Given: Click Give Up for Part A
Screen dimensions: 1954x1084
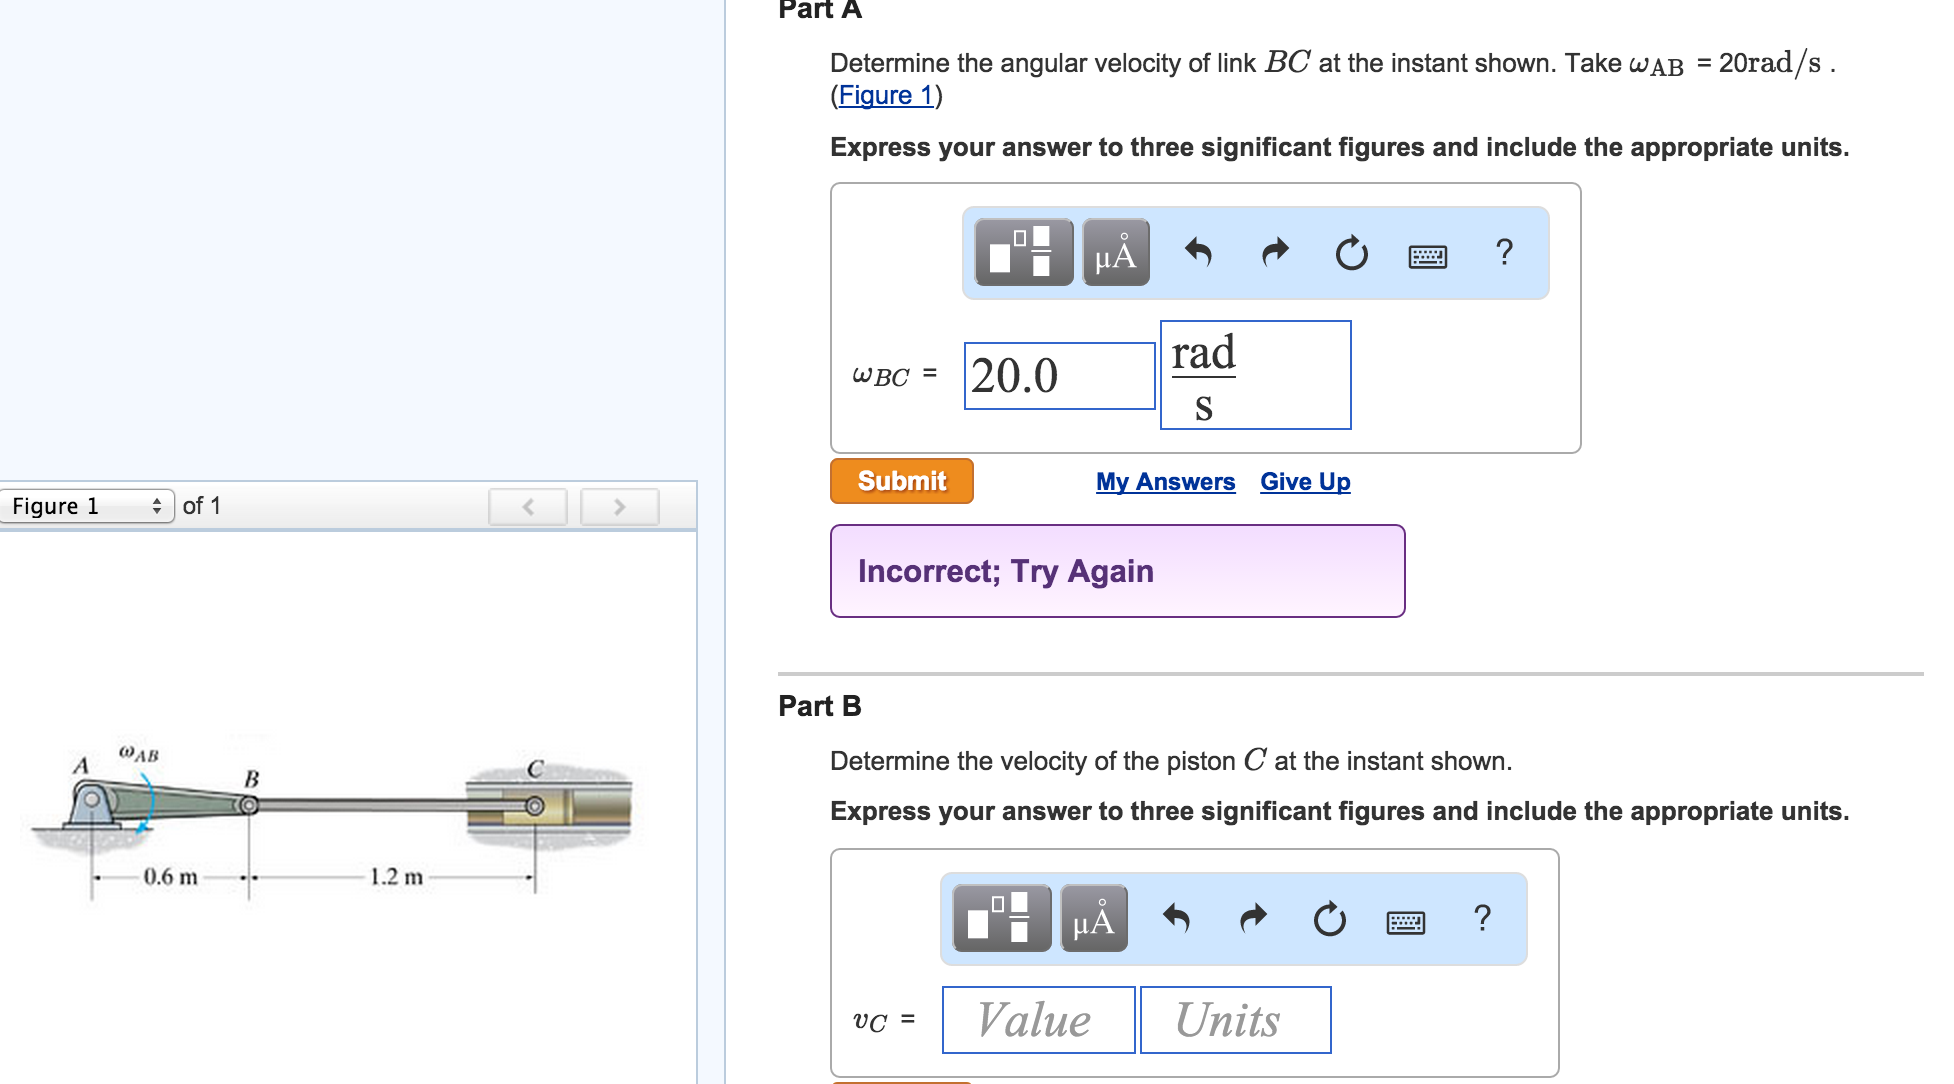Looking at the screenshot, I should pos(1305,481).
